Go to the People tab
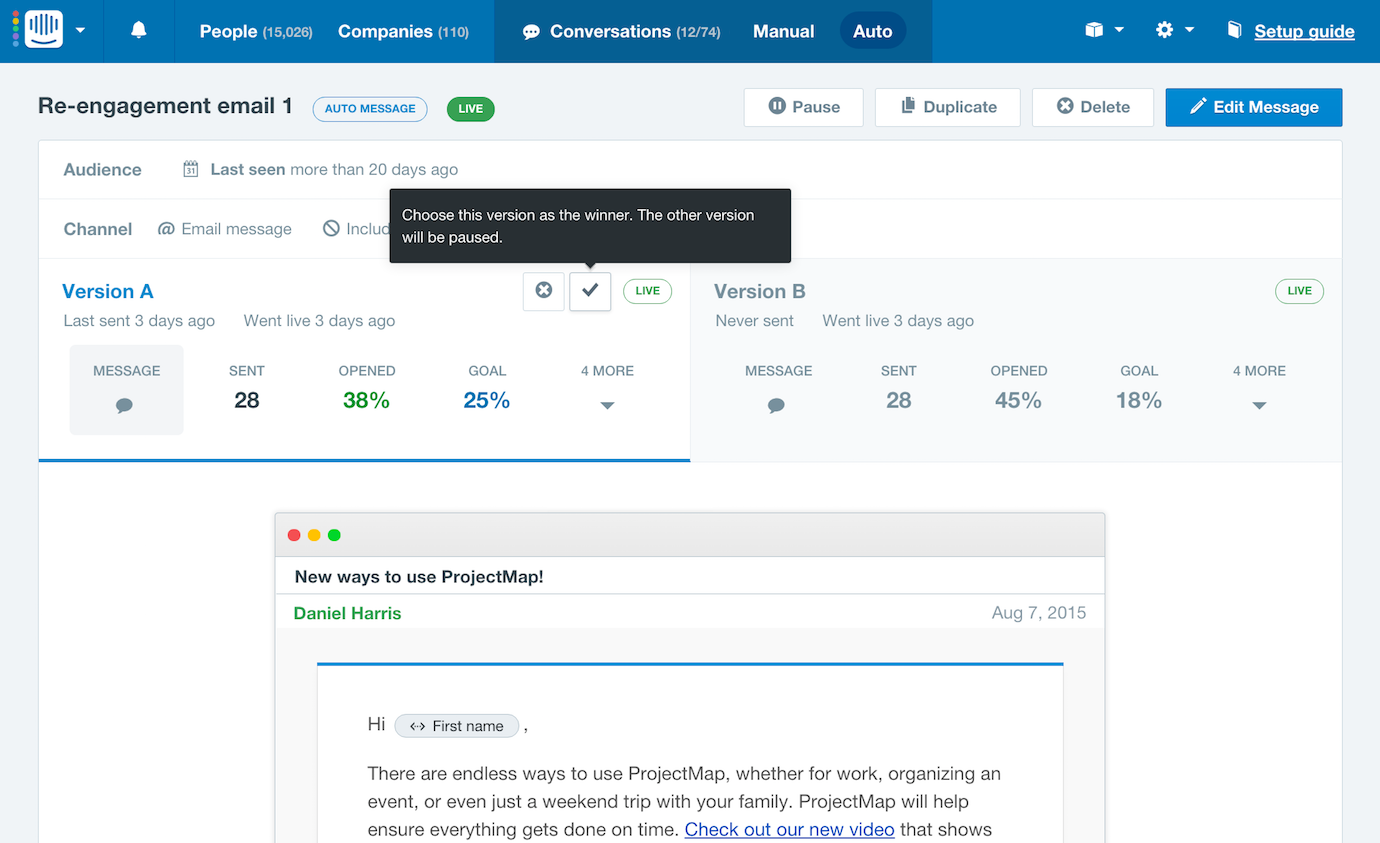Image resolution: width=1380 pixels, height=843 pixels. (256, 31)
